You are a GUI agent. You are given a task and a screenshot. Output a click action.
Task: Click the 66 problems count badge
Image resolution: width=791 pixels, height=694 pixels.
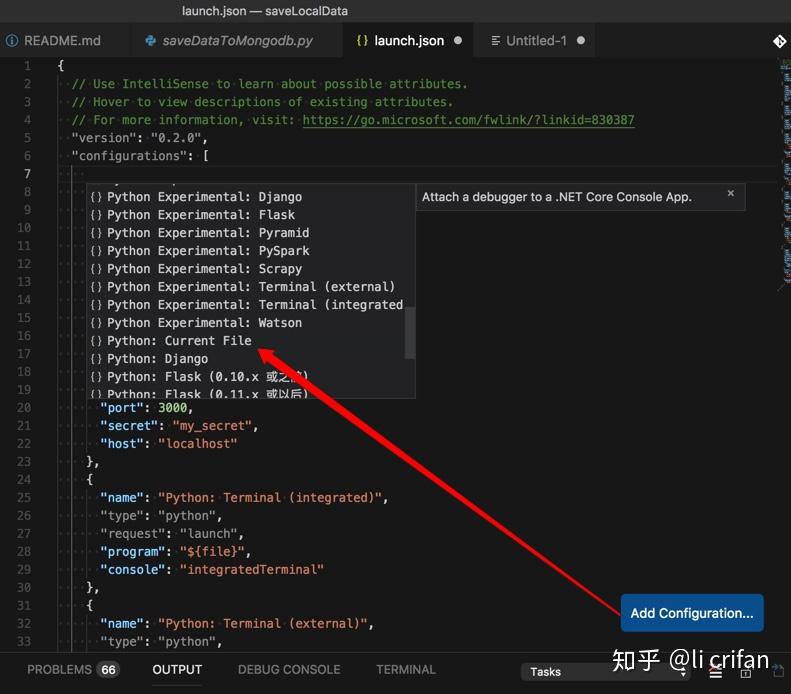click(x=108, y=670)
